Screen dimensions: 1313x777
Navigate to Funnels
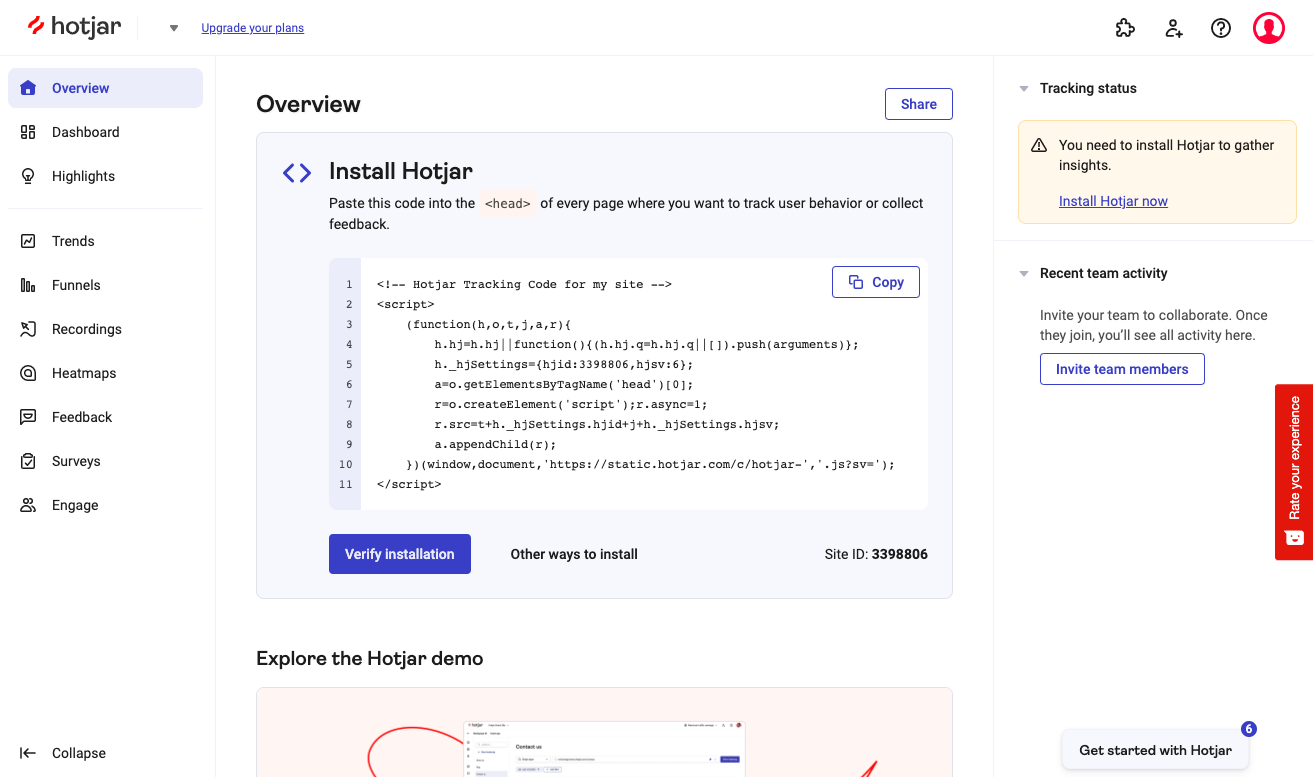tap(105, 285)
